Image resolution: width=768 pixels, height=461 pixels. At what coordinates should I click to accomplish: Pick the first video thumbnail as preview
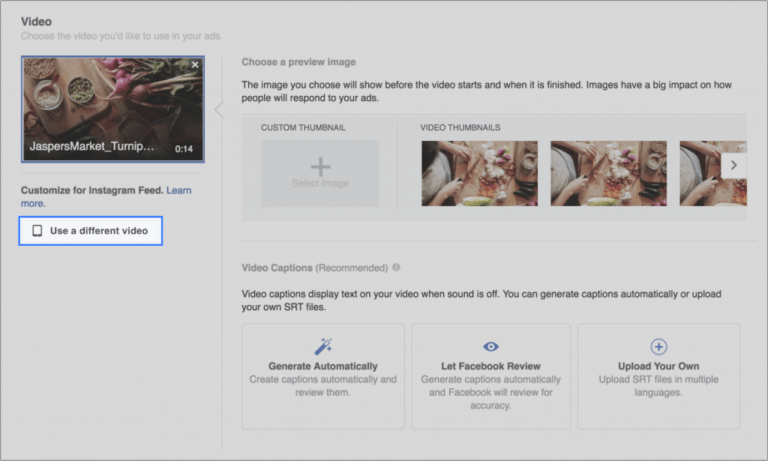480,173
